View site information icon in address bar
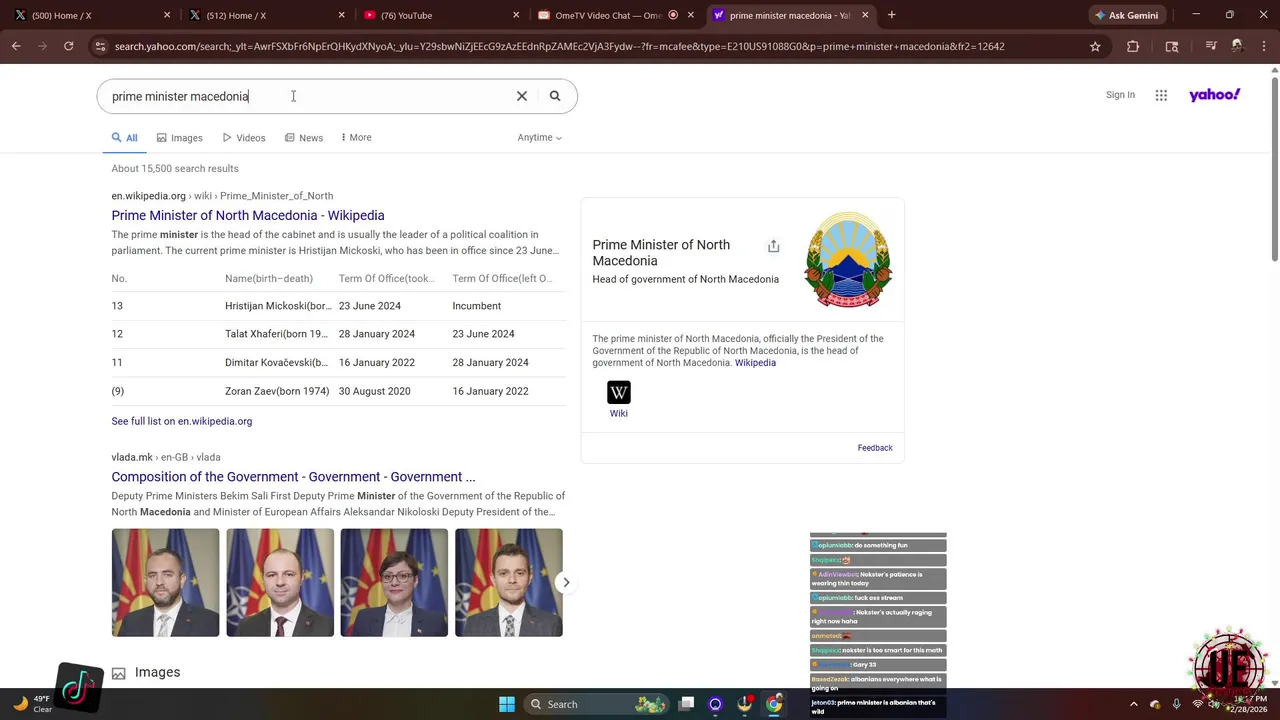Screen dimensions: 1280x720 (x=99, y=46)
